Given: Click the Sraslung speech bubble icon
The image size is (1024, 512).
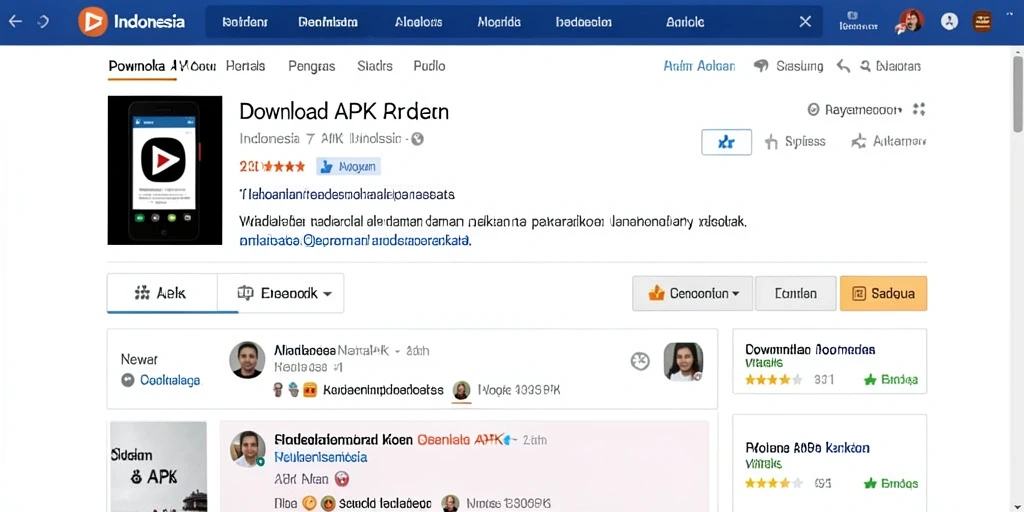Looking at the screenshot, I should pyautogui.click(x=761, y=66).
